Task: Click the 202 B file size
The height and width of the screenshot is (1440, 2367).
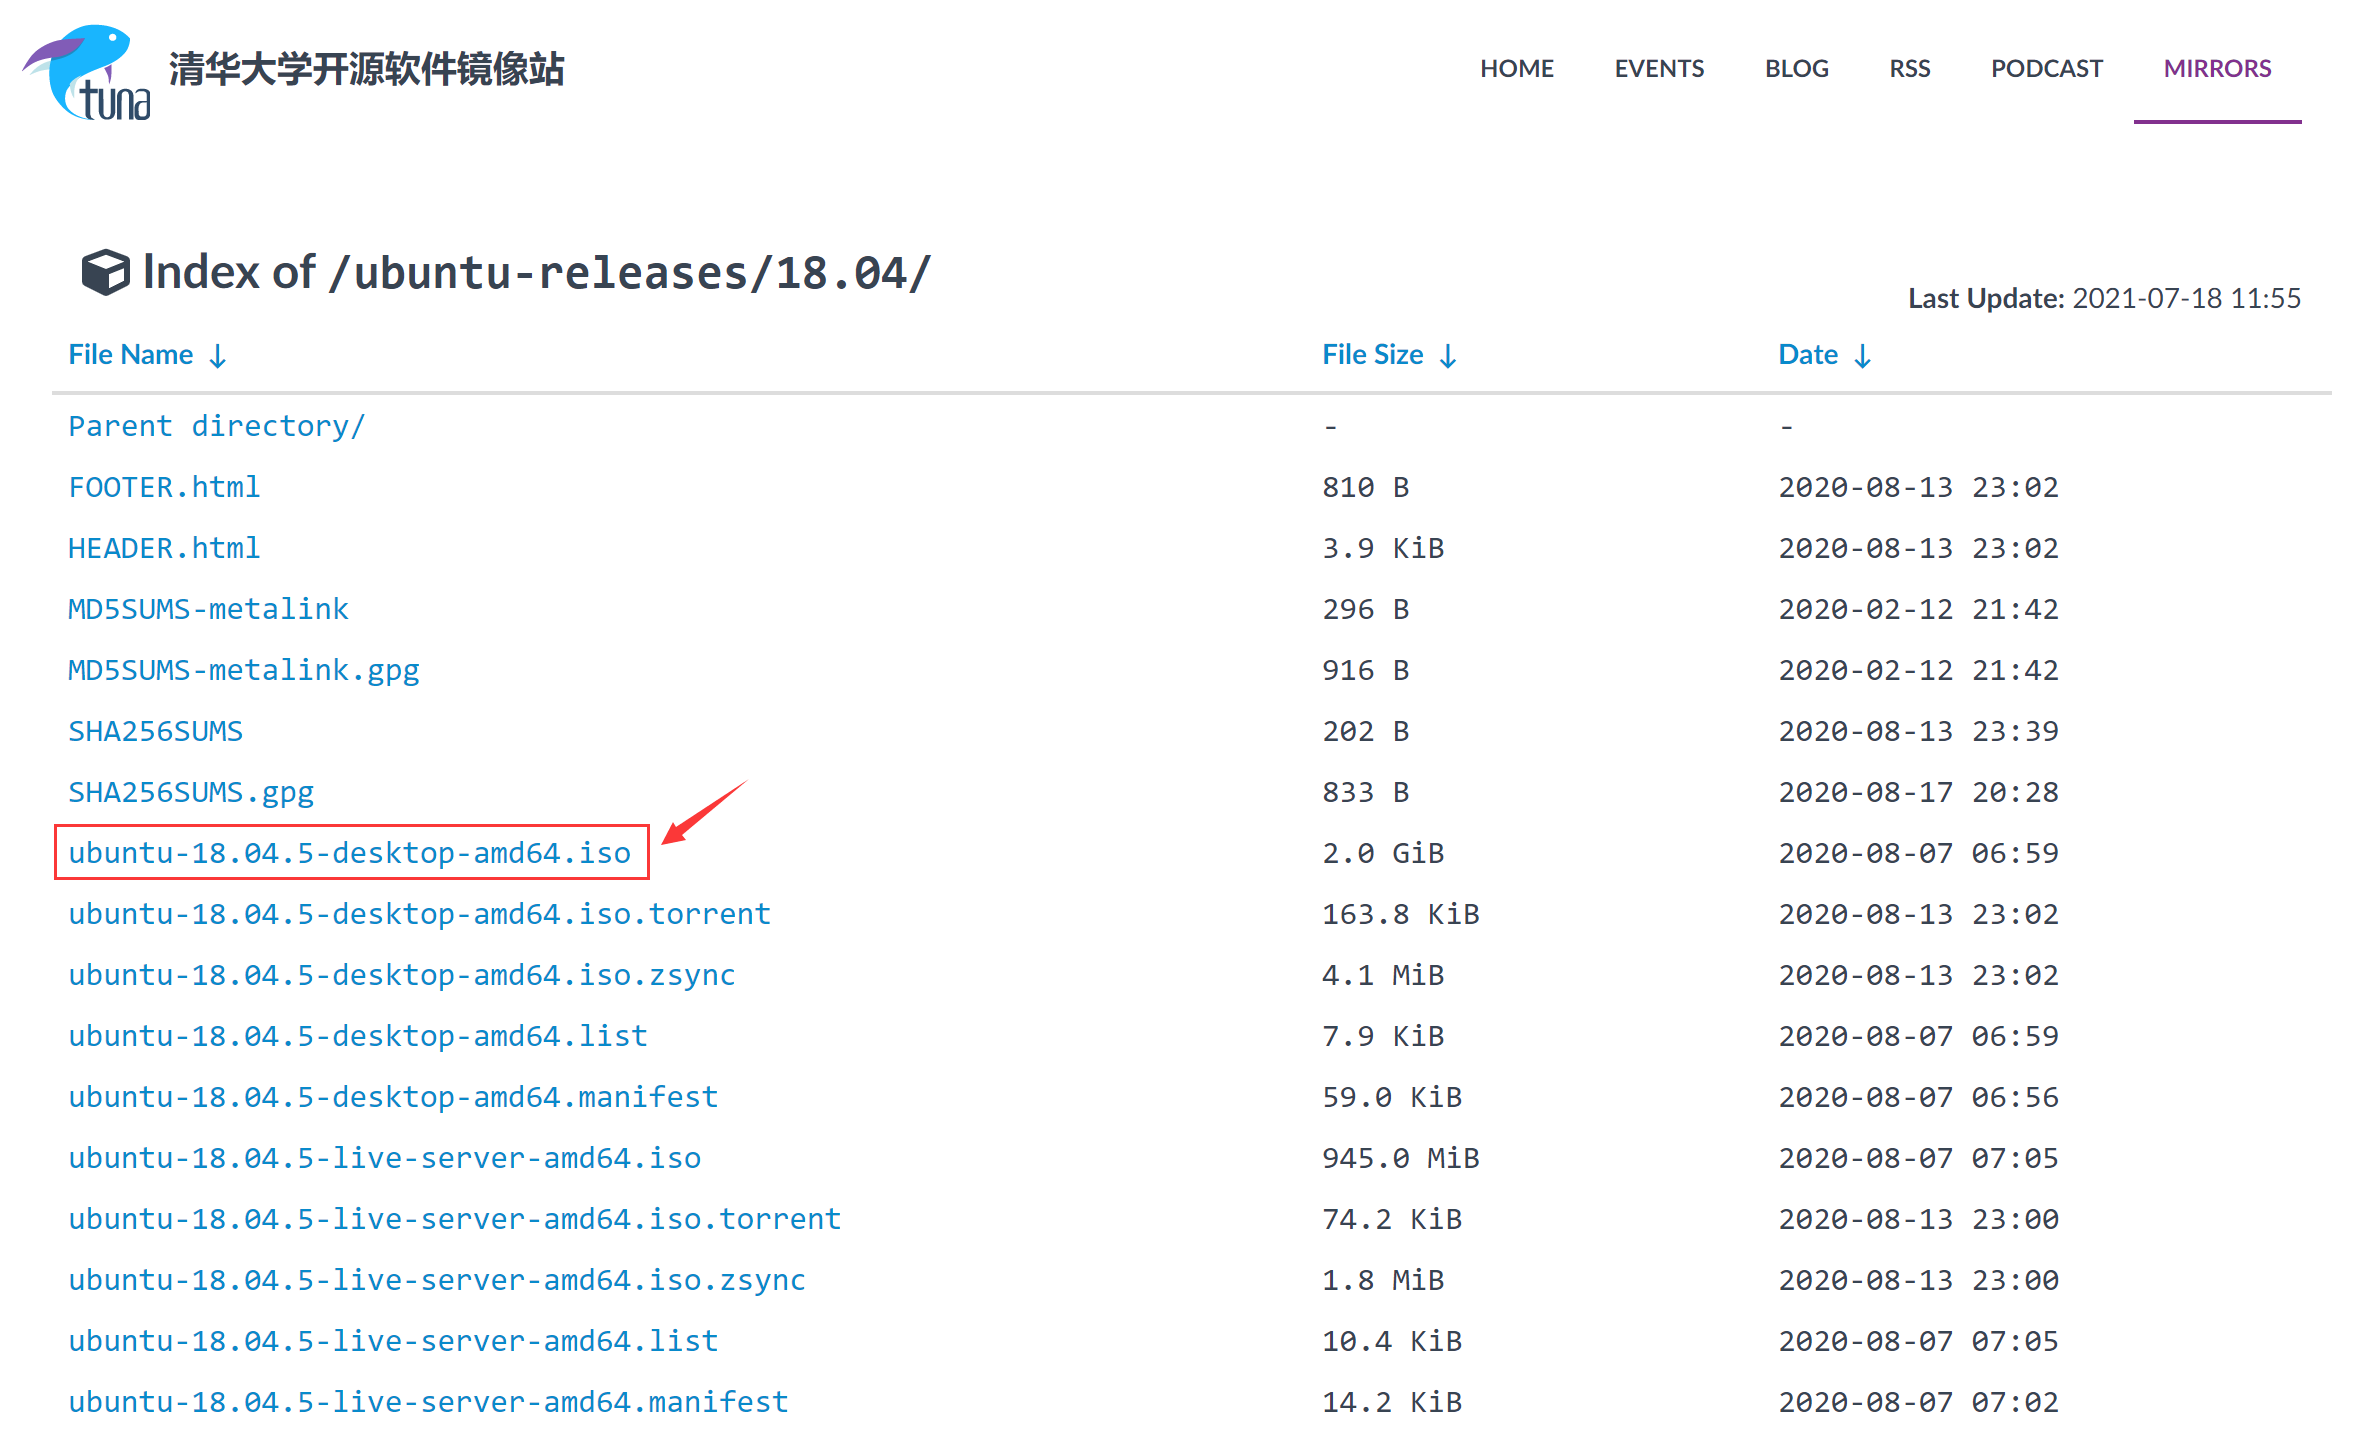Action: click(1366, 731)
